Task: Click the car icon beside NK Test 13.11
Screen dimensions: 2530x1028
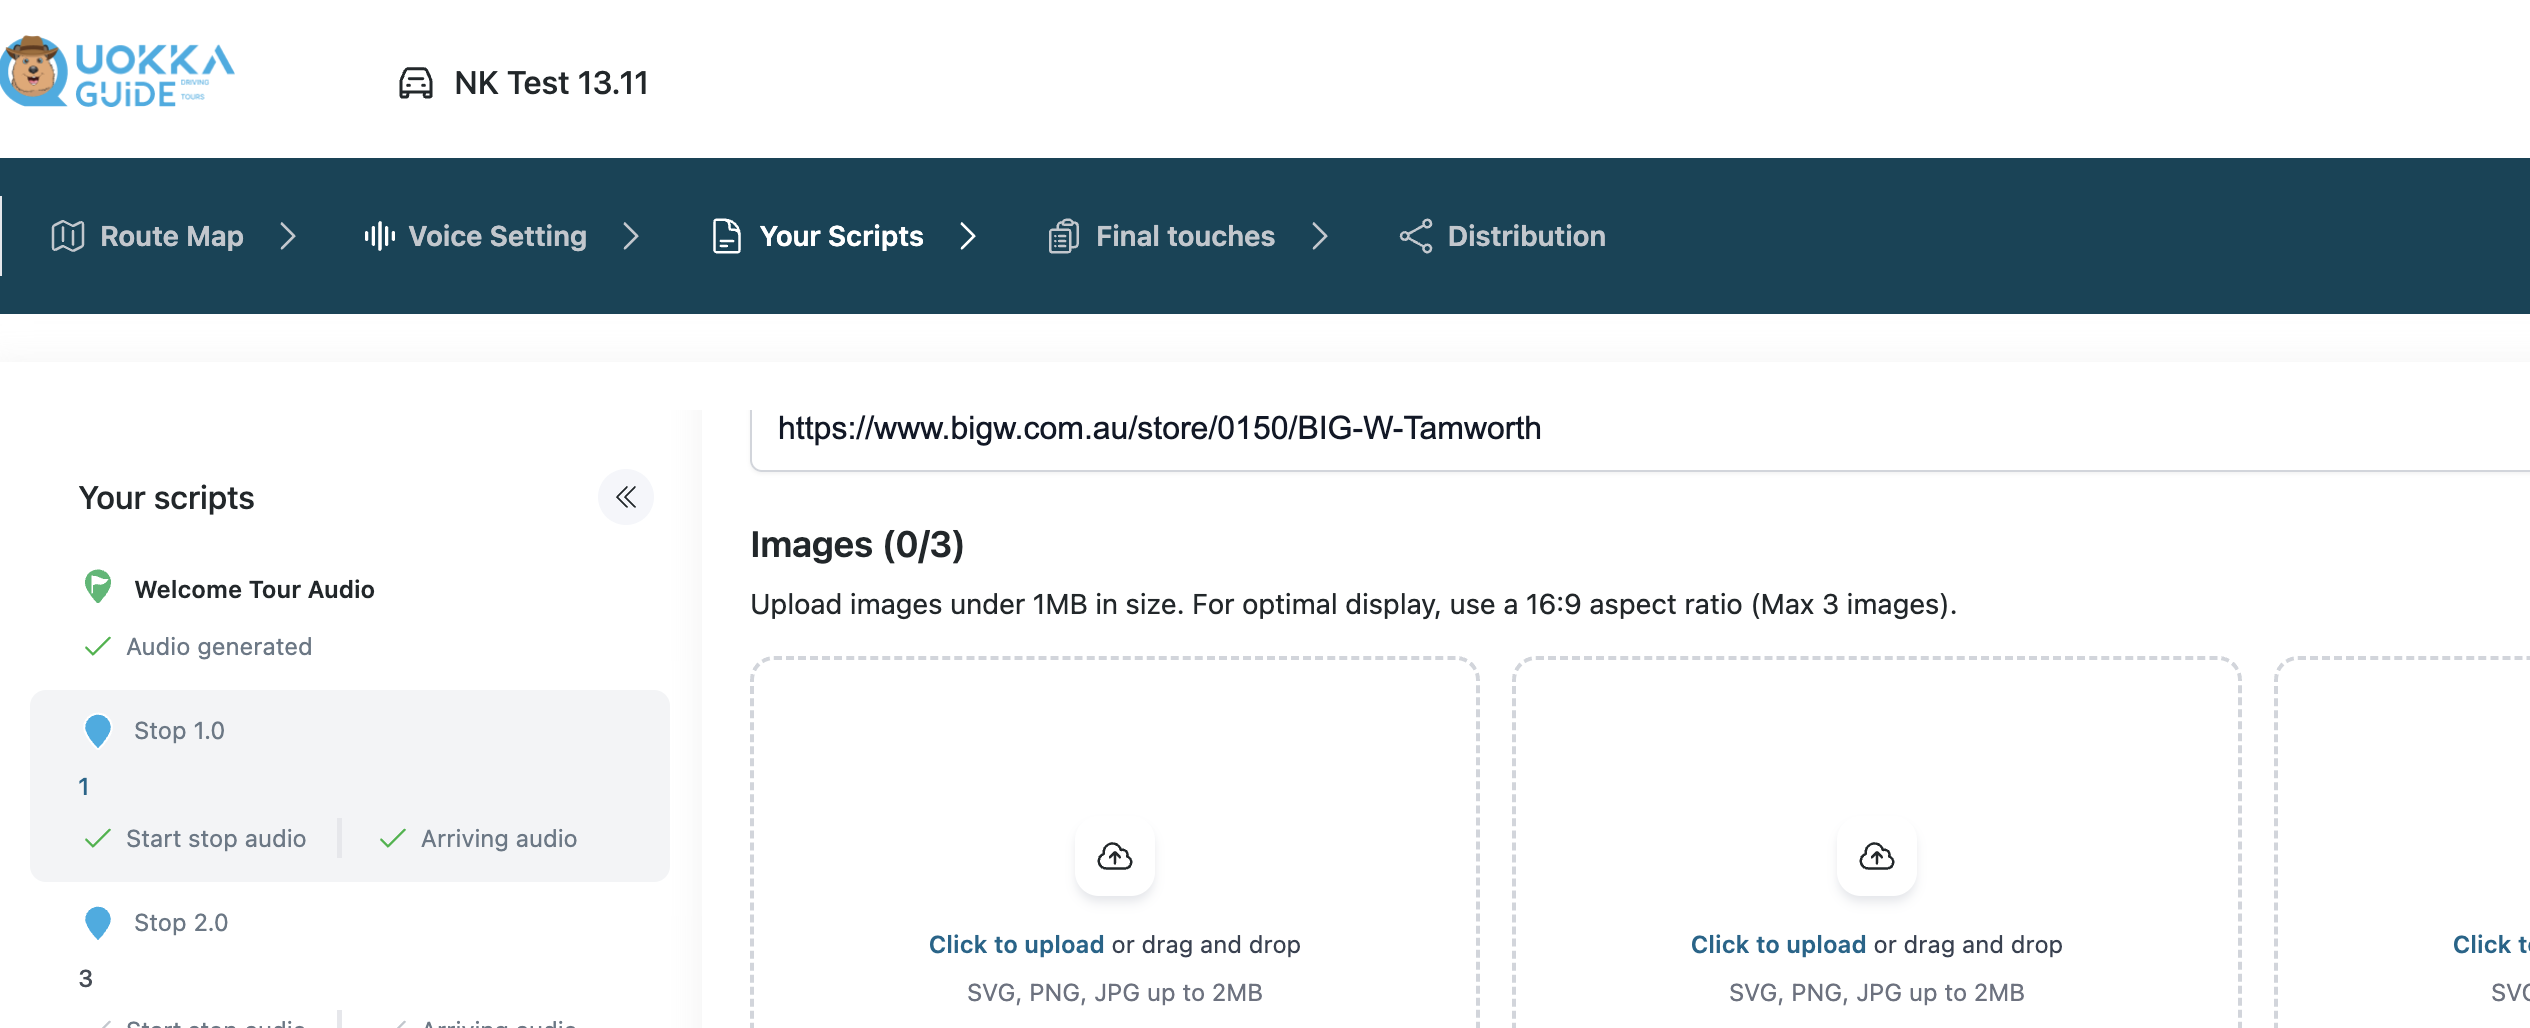Action: [416, 83]
